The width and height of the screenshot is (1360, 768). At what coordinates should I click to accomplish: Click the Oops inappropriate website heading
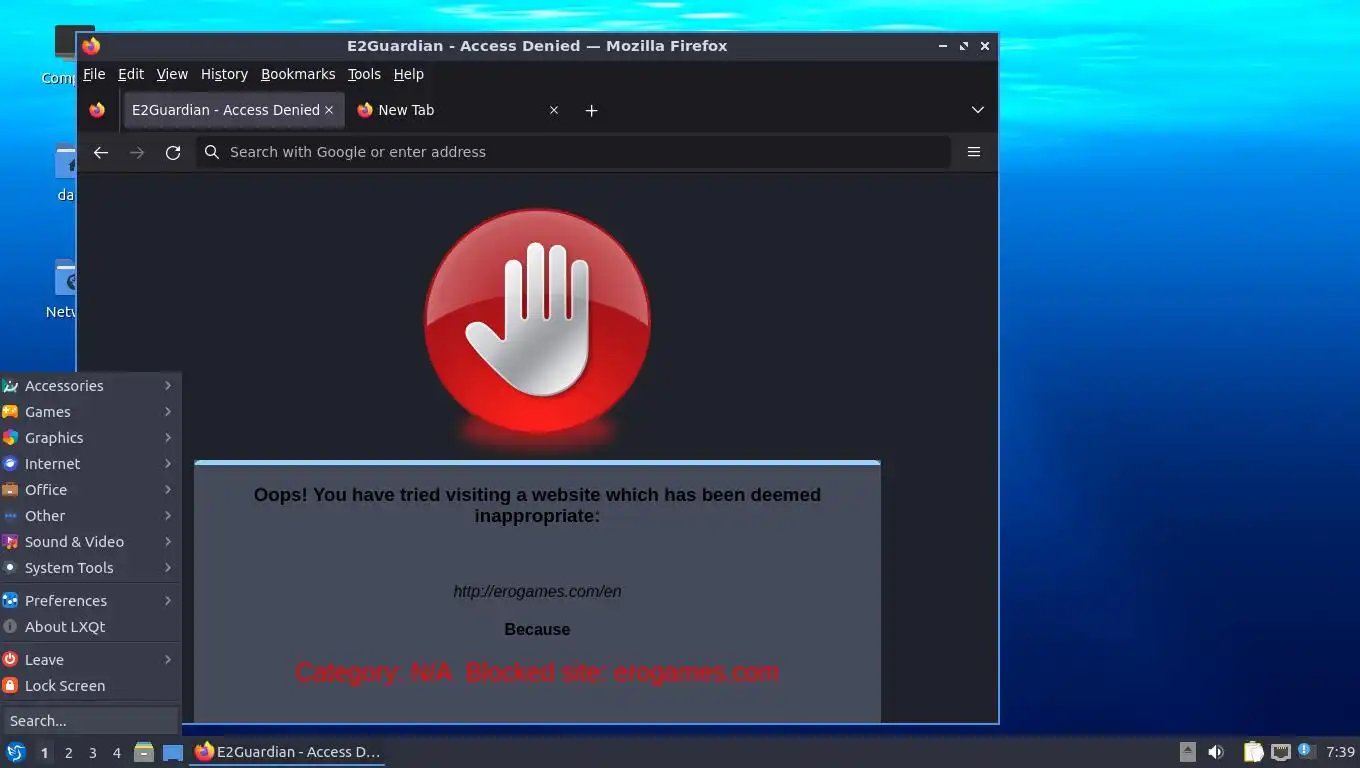(x=537, y=505)
